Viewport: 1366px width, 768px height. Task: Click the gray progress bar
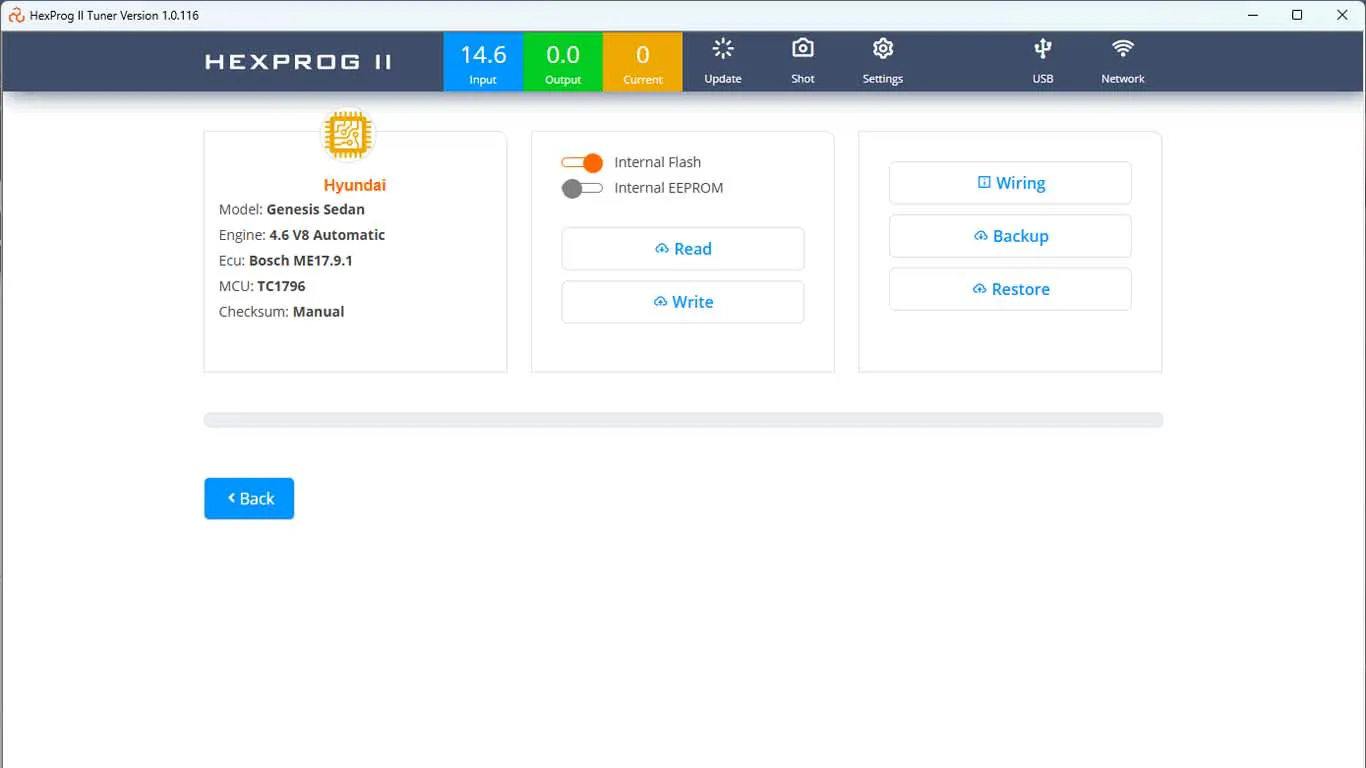[x=683, y=420]
